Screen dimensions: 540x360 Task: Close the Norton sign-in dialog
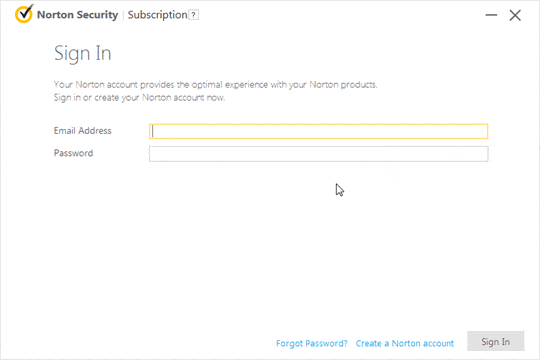[515, 15]
